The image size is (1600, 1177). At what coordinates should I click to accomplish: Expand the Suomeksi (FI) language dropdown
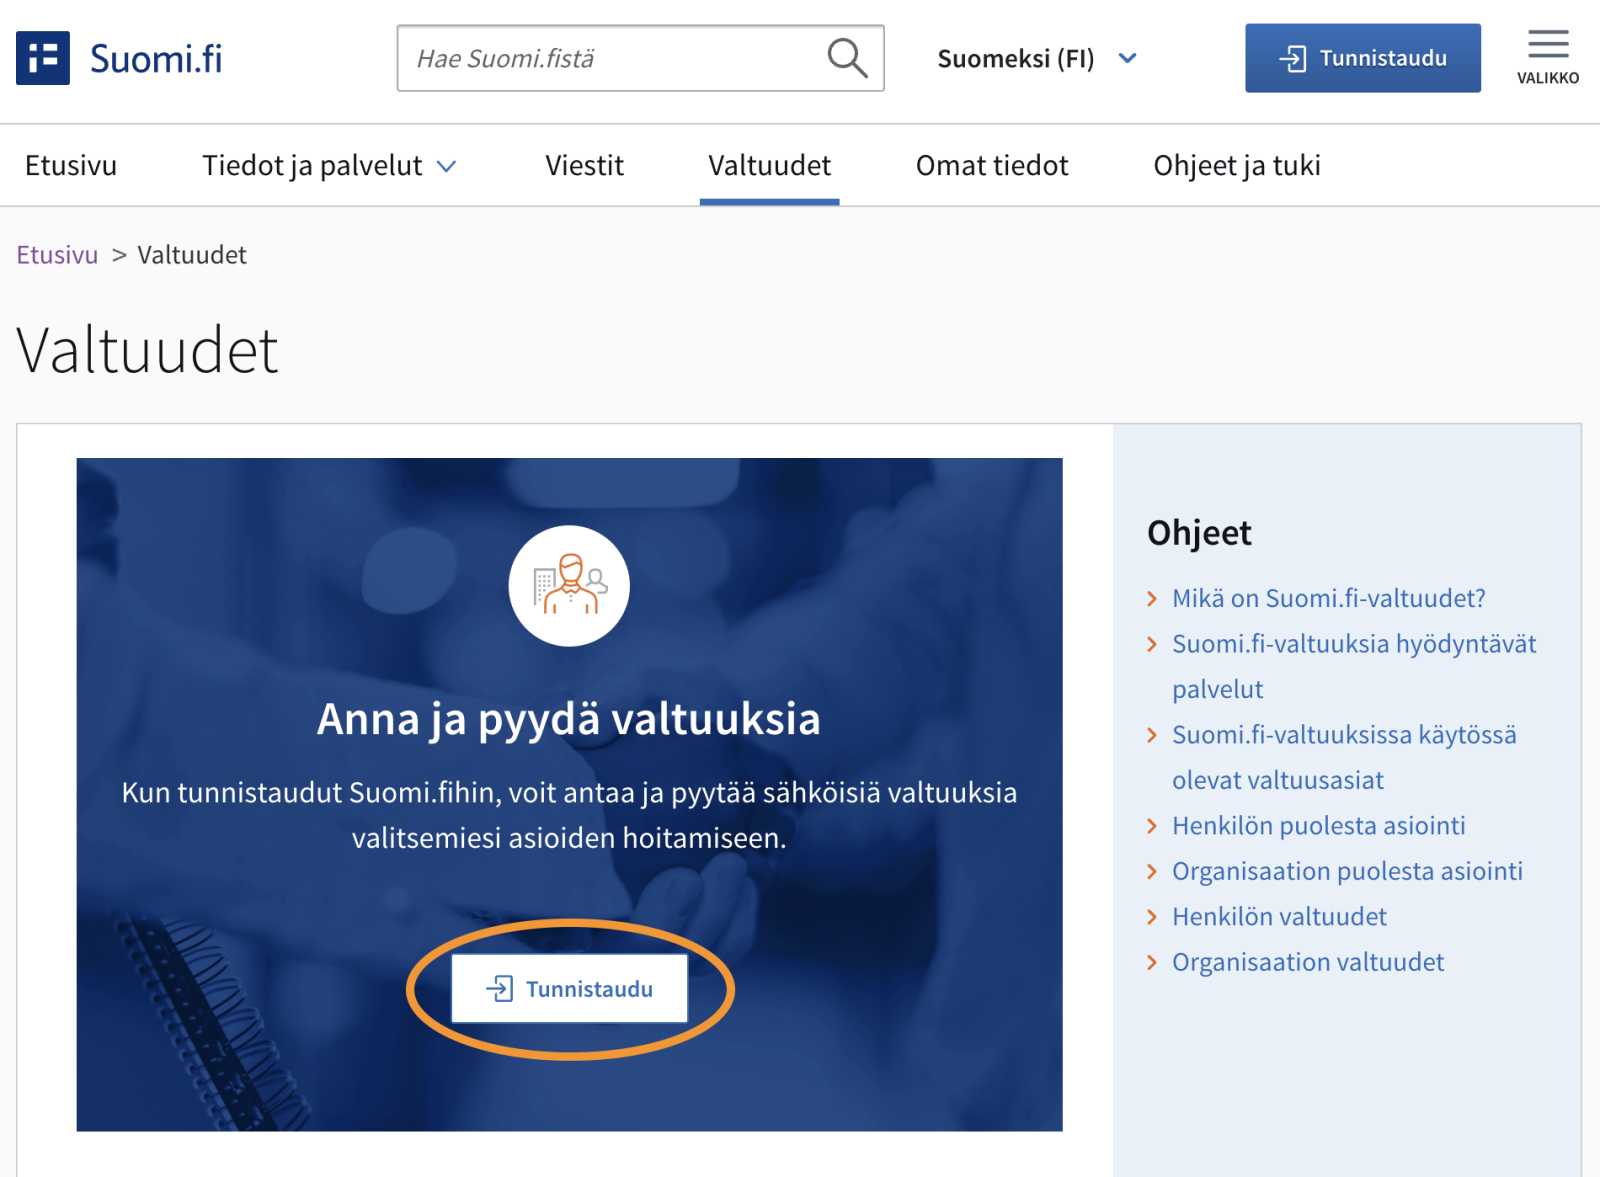coord(1037,59)
